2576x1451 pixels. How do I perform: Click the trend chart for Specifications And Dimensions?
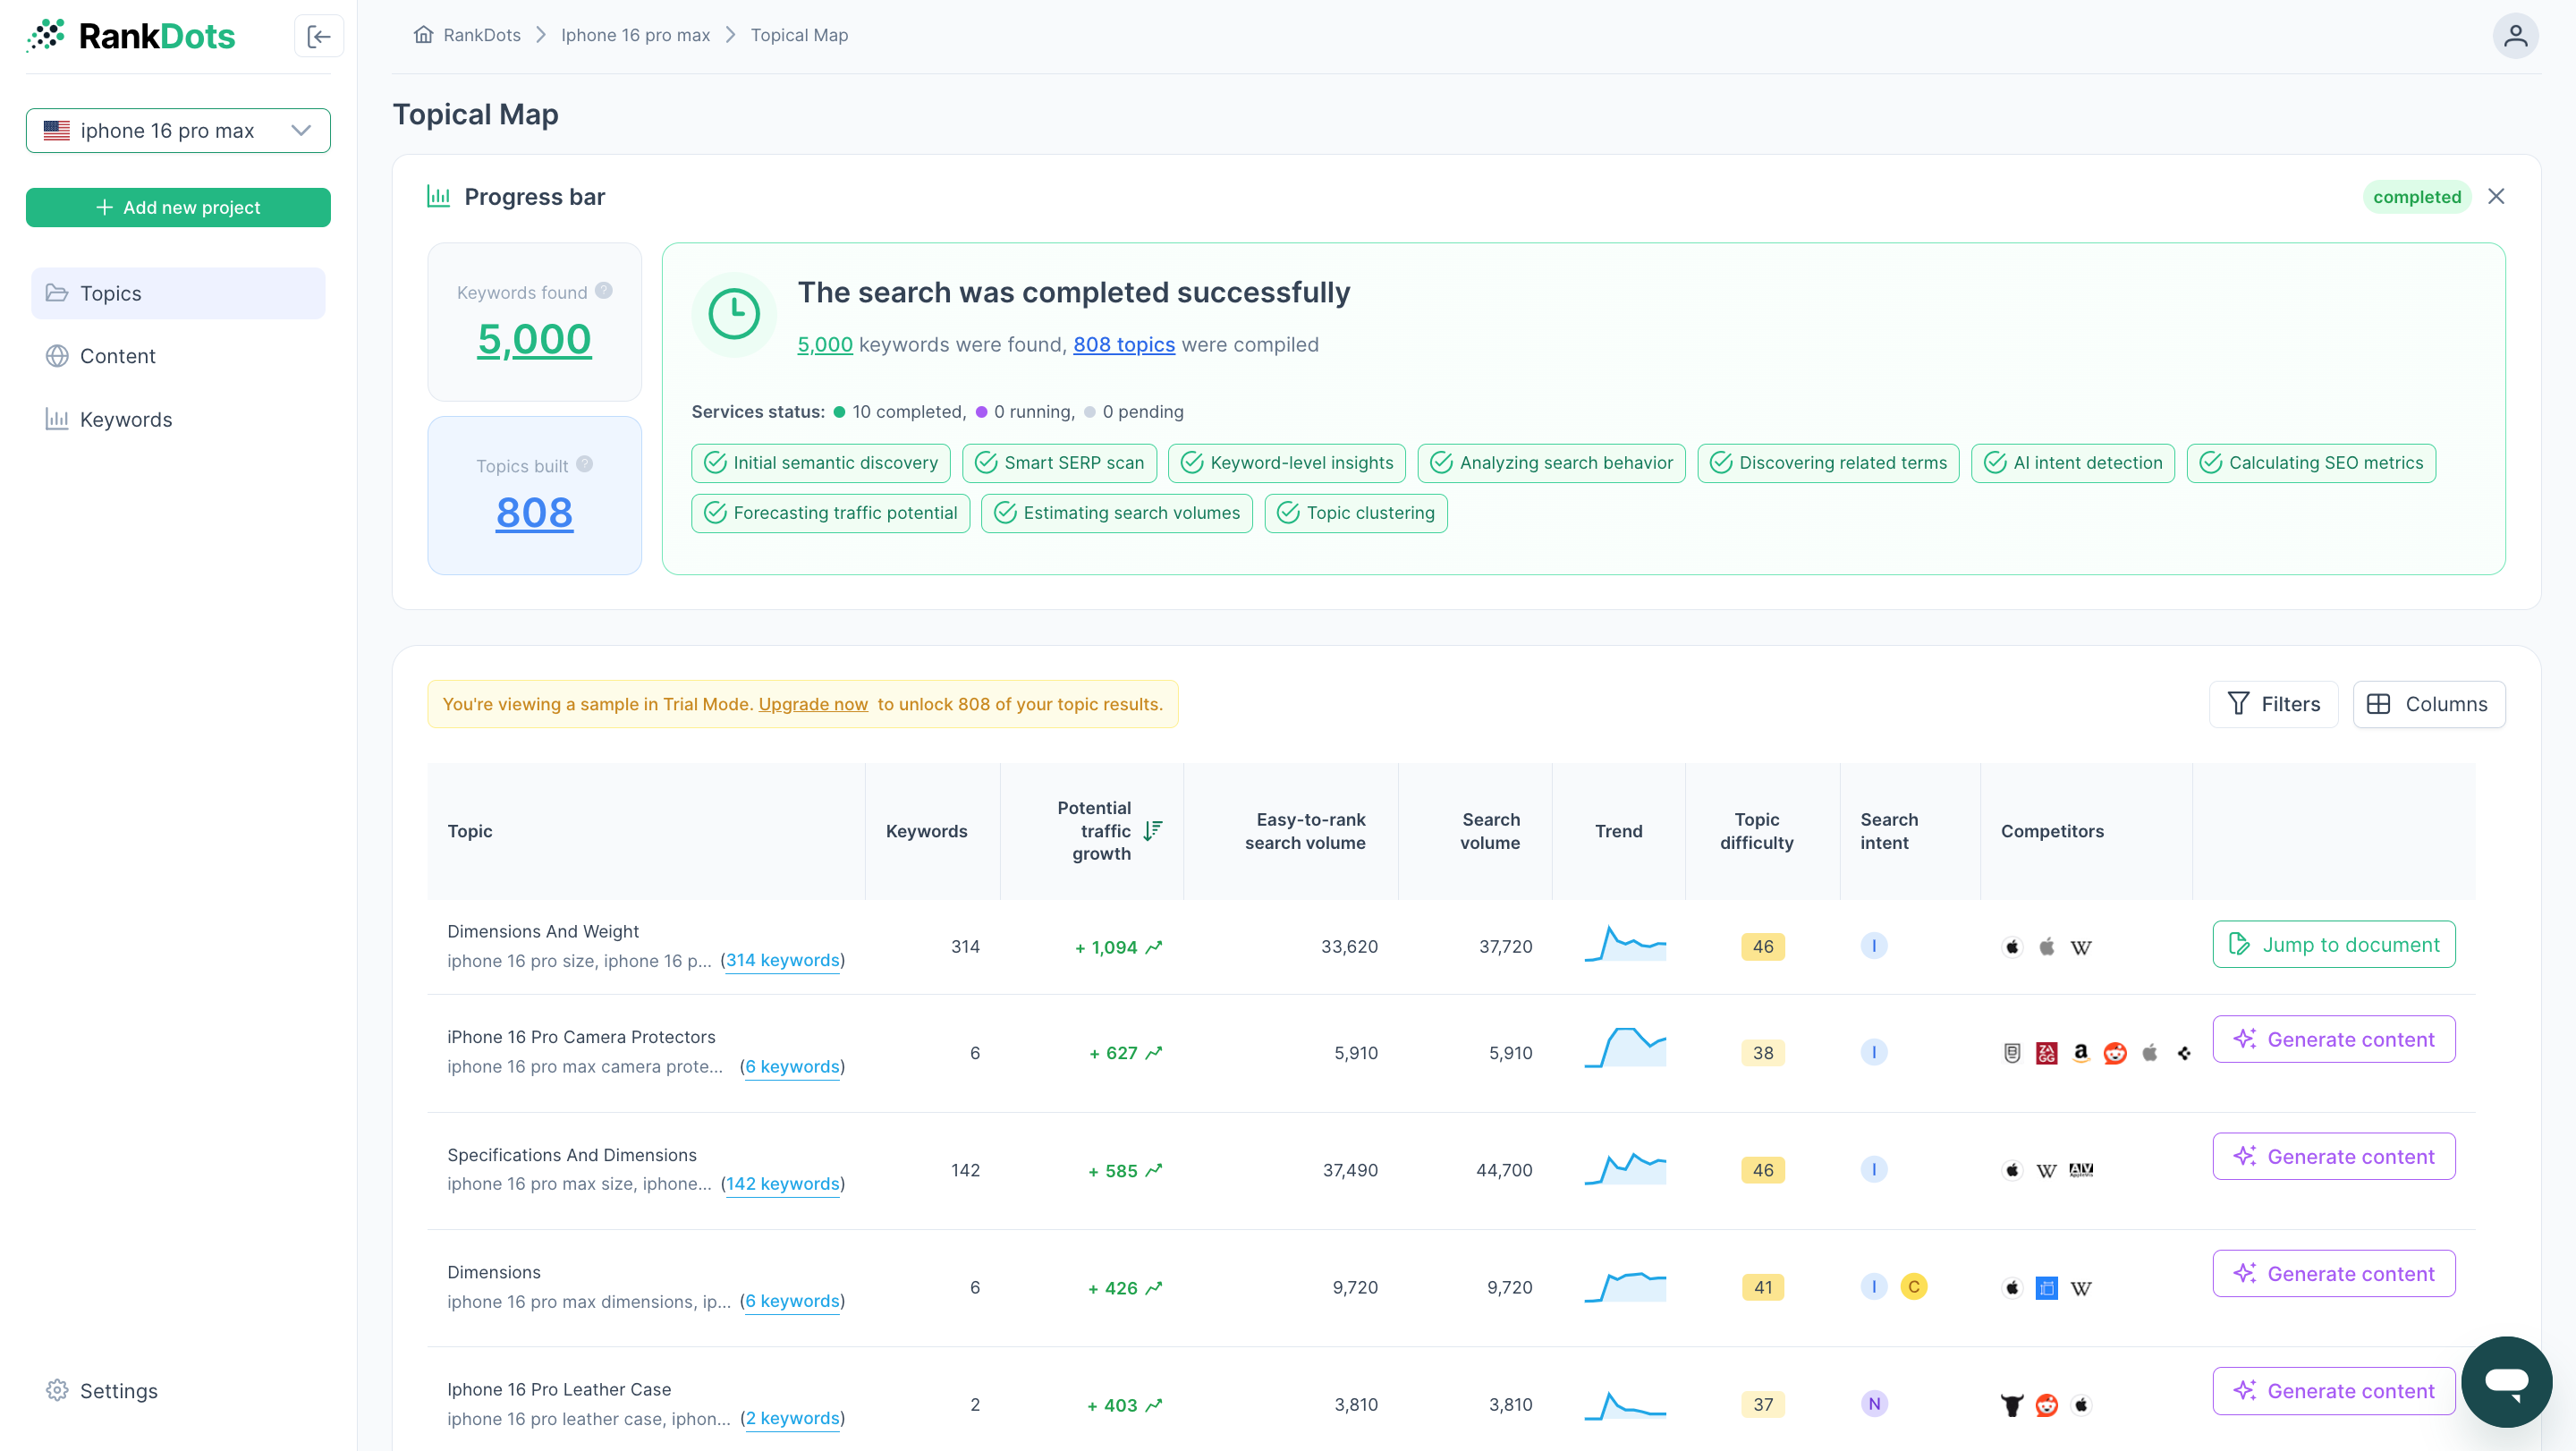pyautogui.click(x=1624, y=1168)
